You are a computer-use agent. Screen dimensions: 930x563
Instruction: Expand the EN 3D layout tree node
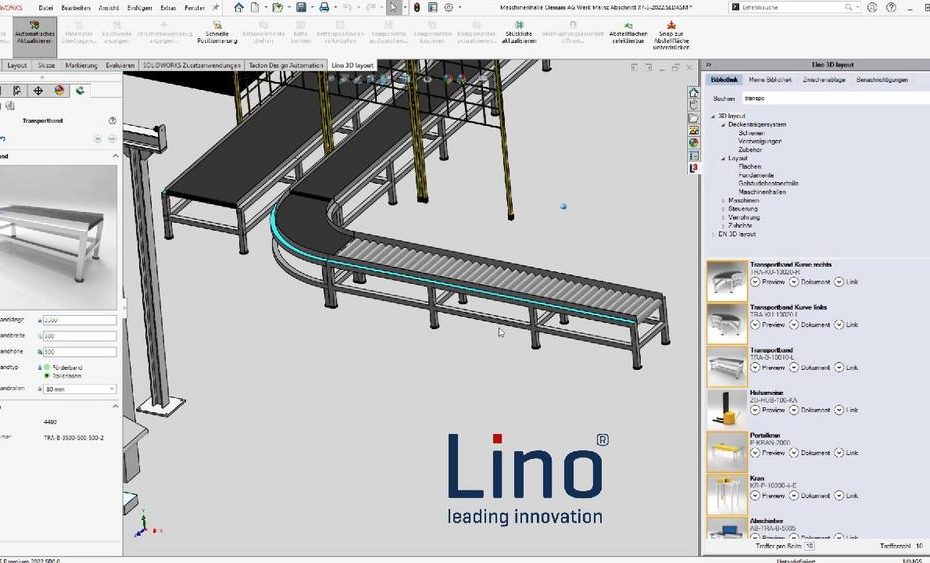tap(714, 234)
